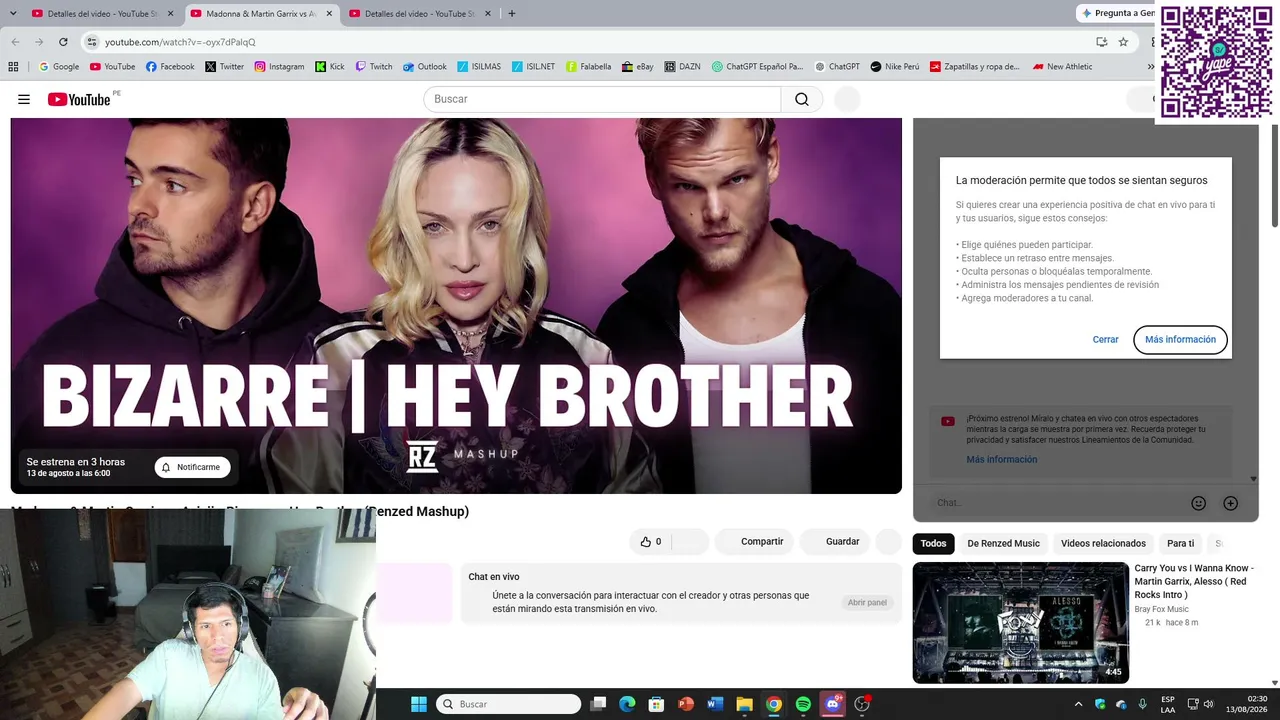Select the Para ti filter chip

coord(1180,543)
